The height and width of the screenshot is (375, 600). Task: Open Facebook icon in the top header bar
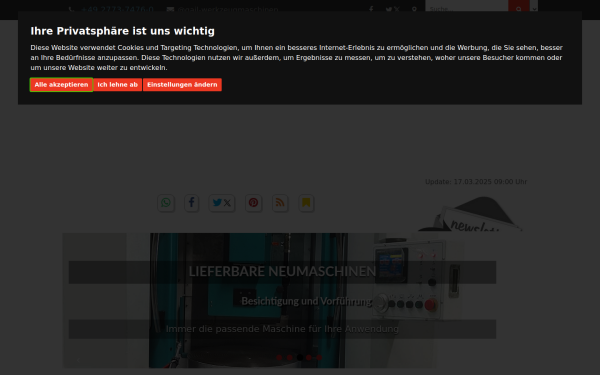(371, 9)
